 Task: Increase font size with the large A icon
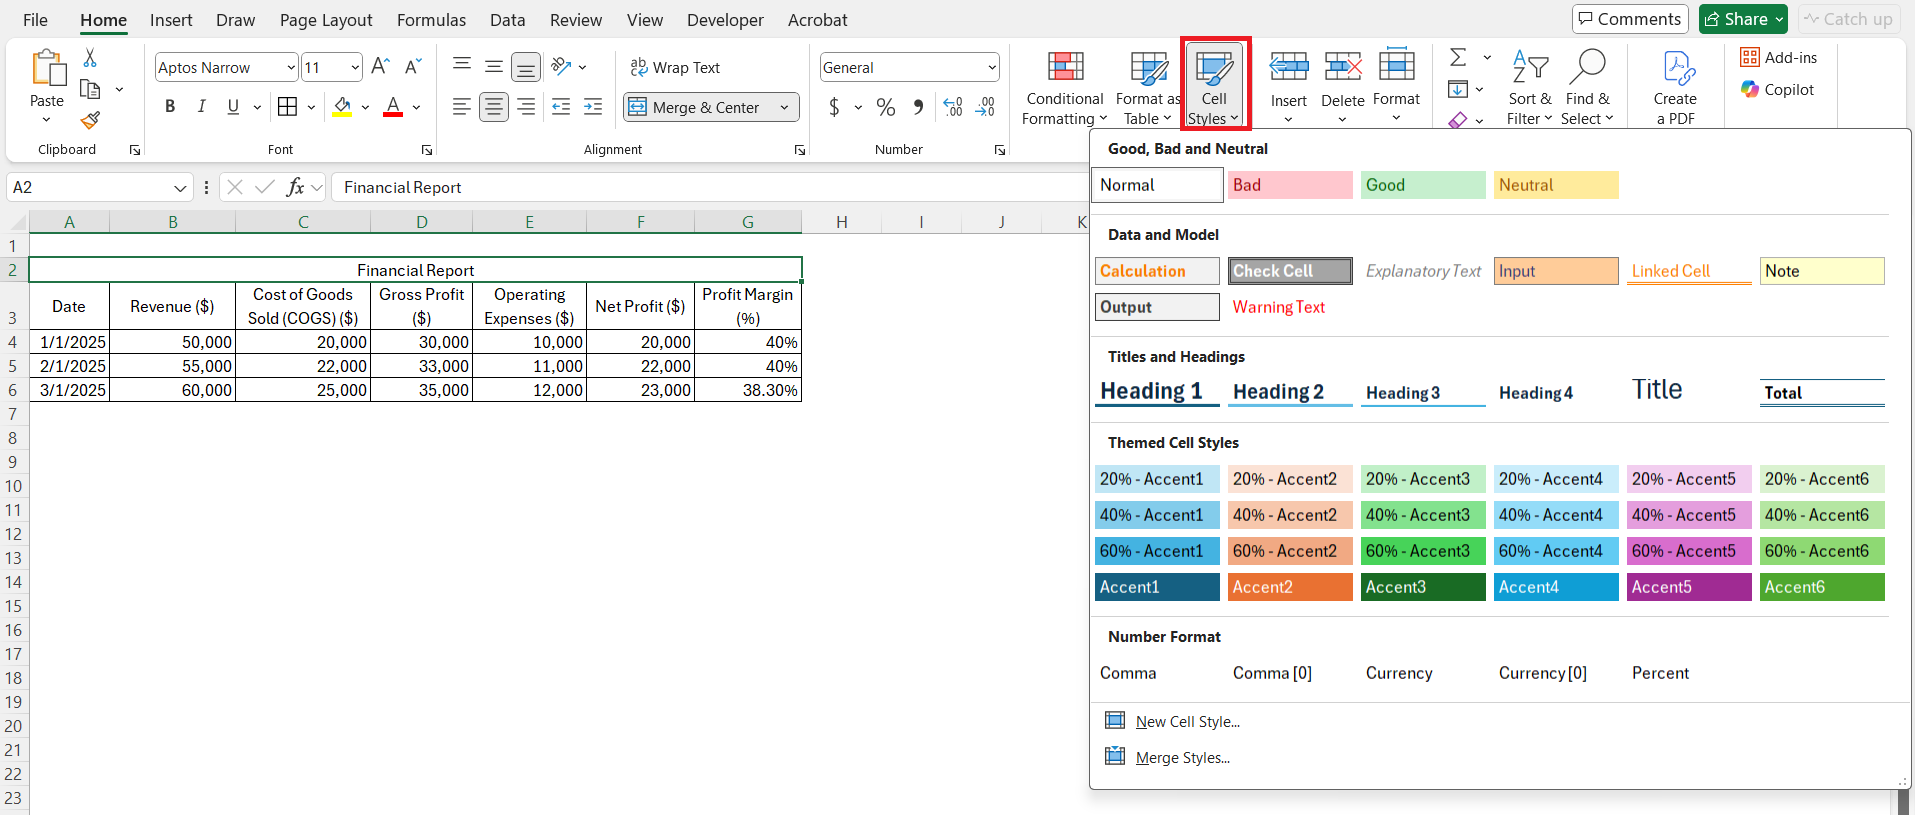click(380, 67)
